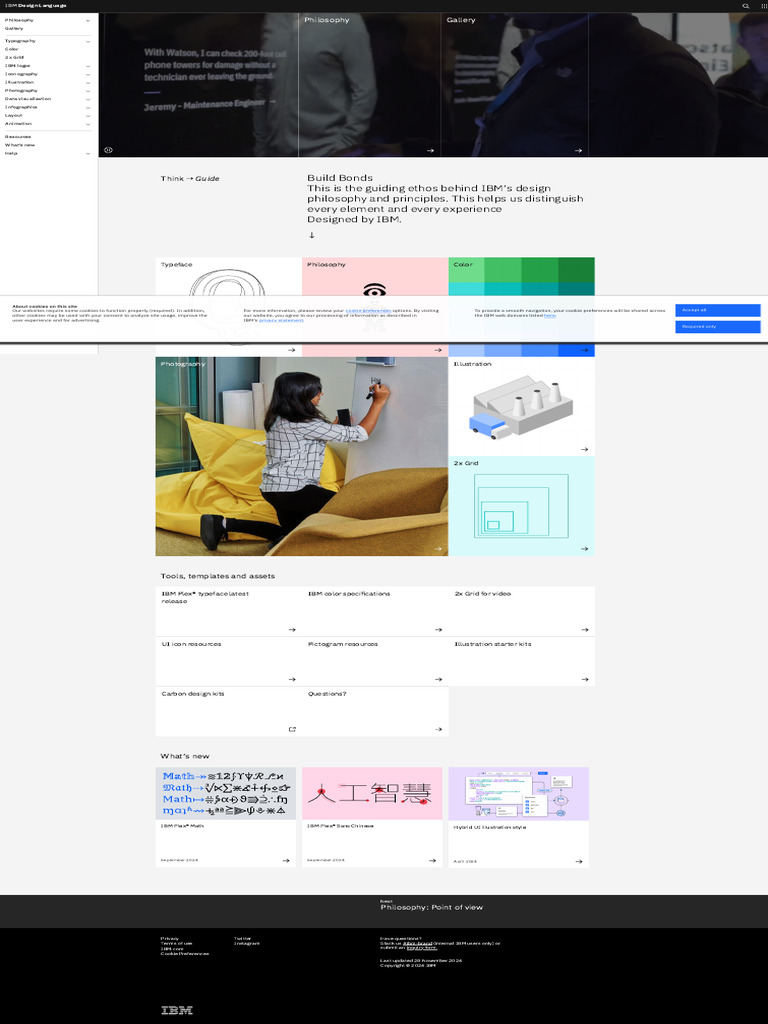This screenshot has height=1024, width=768.
Task: Click lightest green swatch in Color card
Action: pyautogui.click(x=467, y=270)
